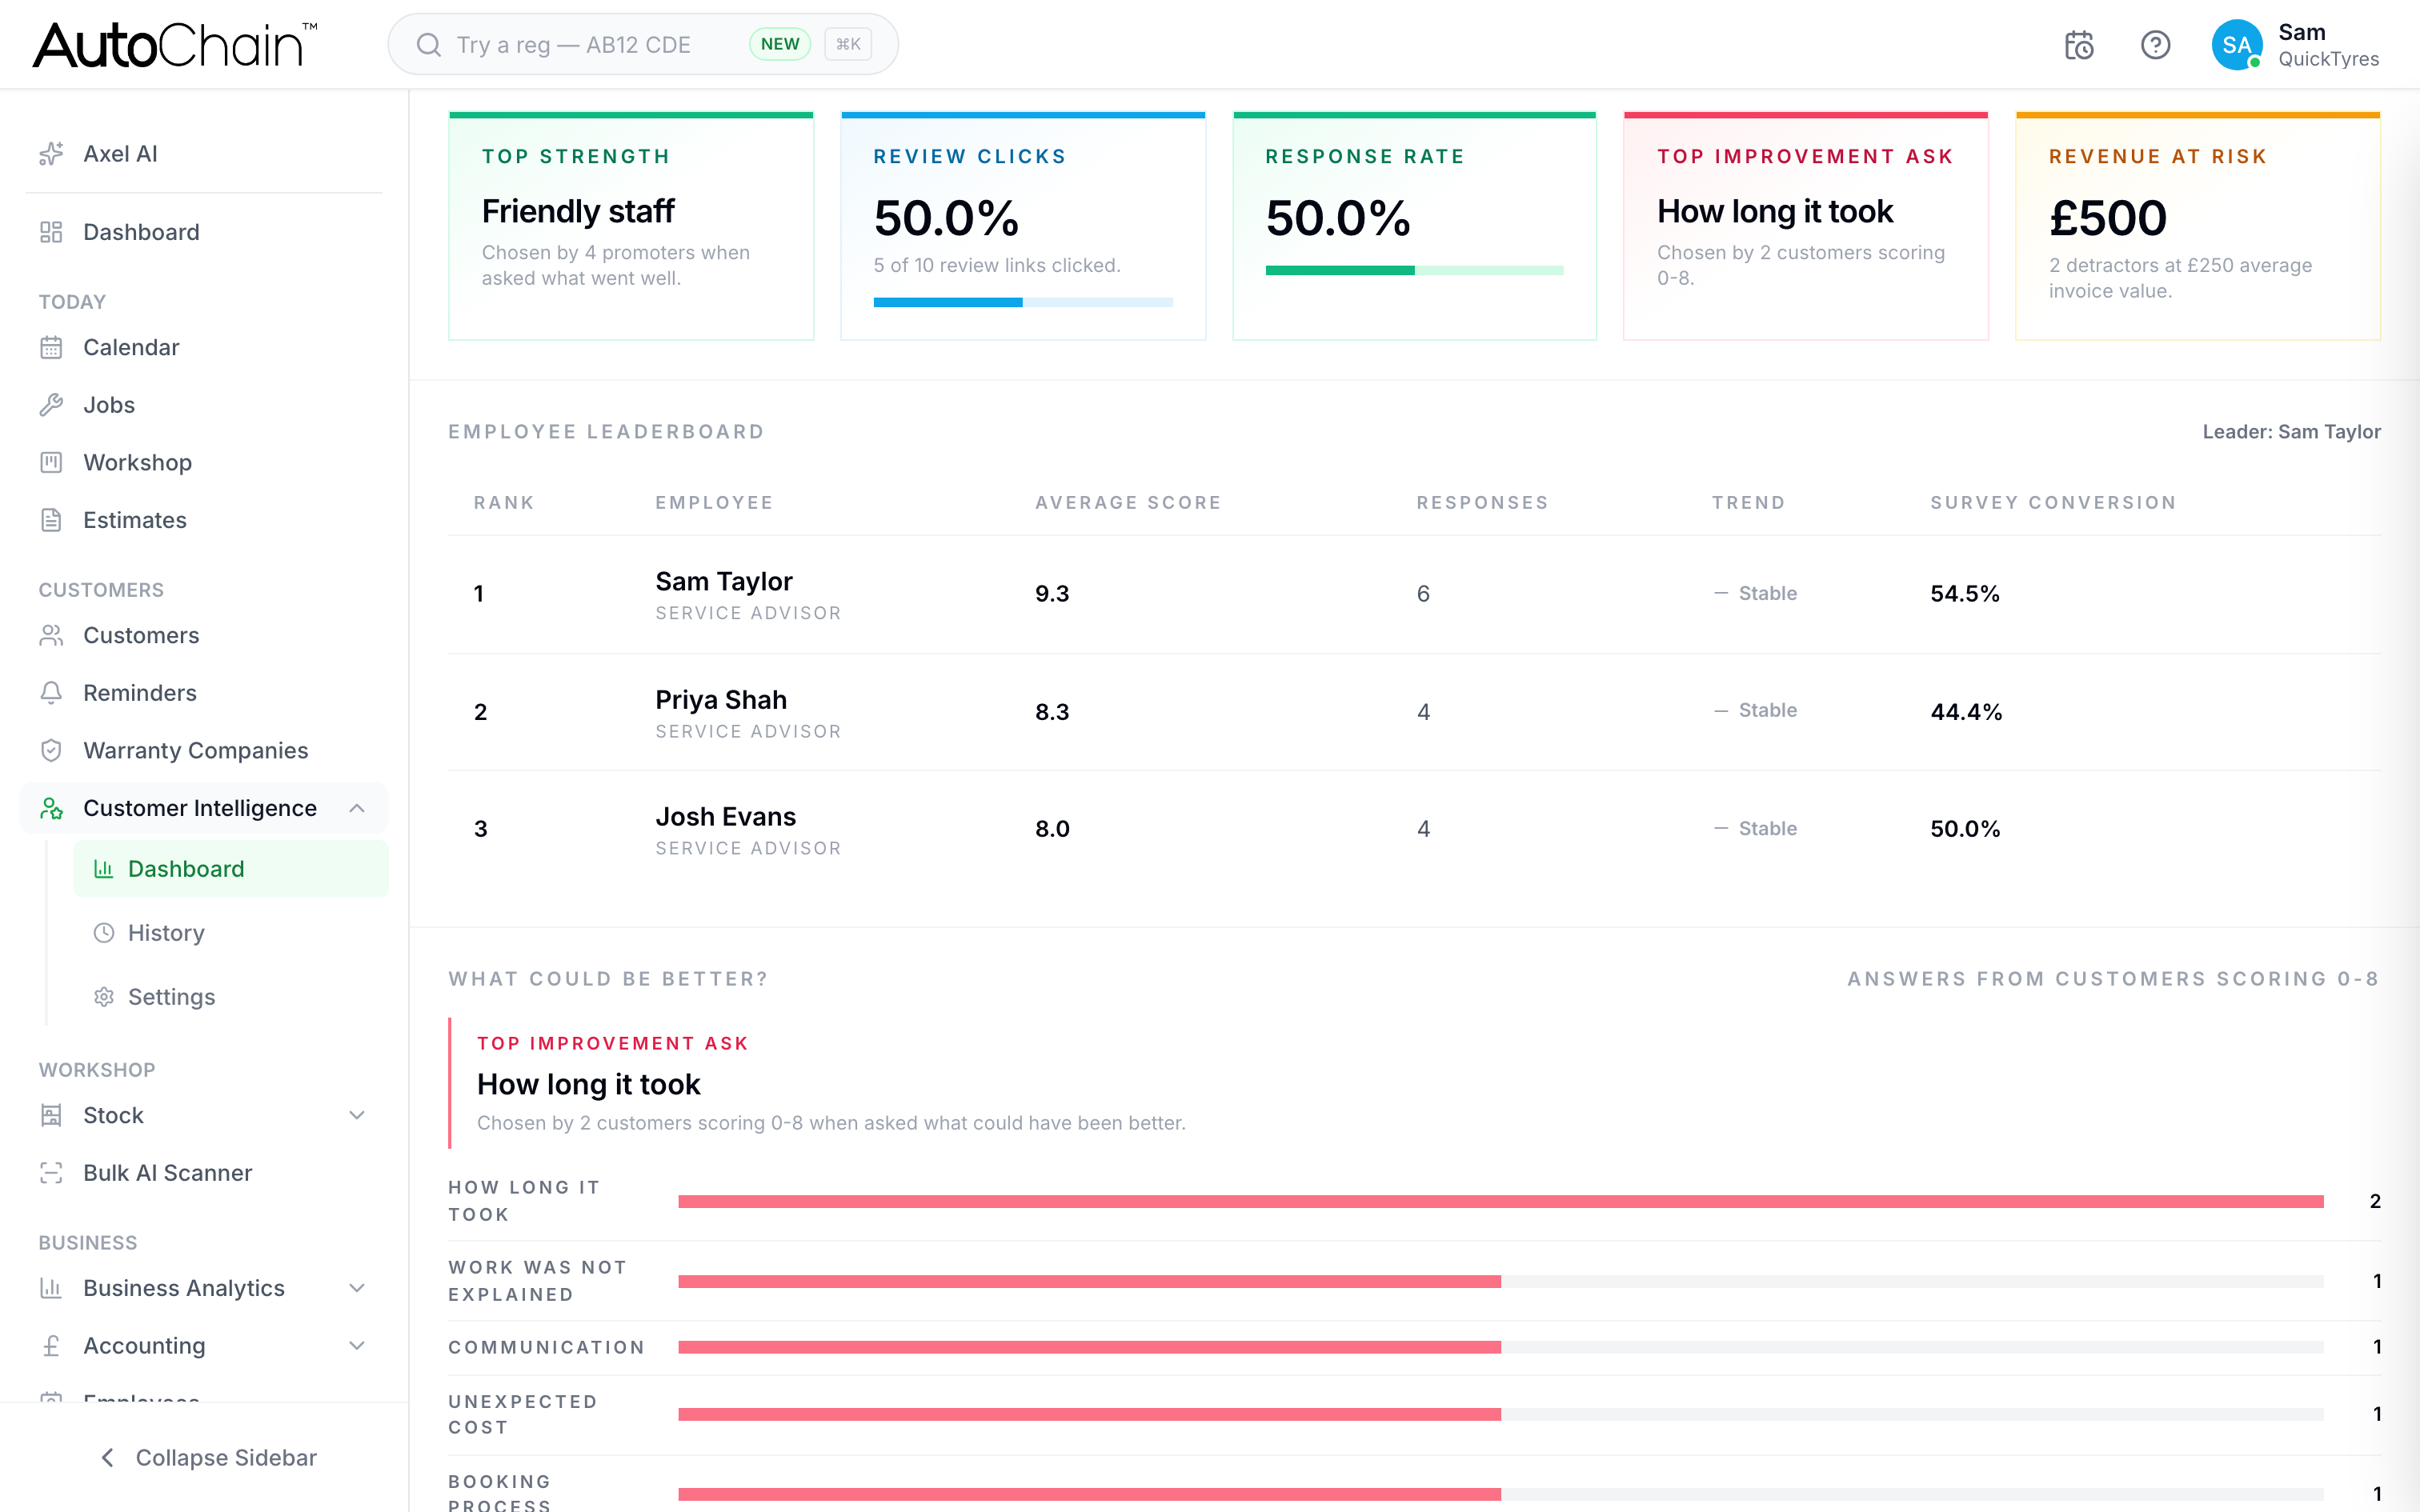The height and width of the screenshot is (1512, 2420).
Task: Open Priya Shah in the leaderboard
Action: tap(721, 700)
